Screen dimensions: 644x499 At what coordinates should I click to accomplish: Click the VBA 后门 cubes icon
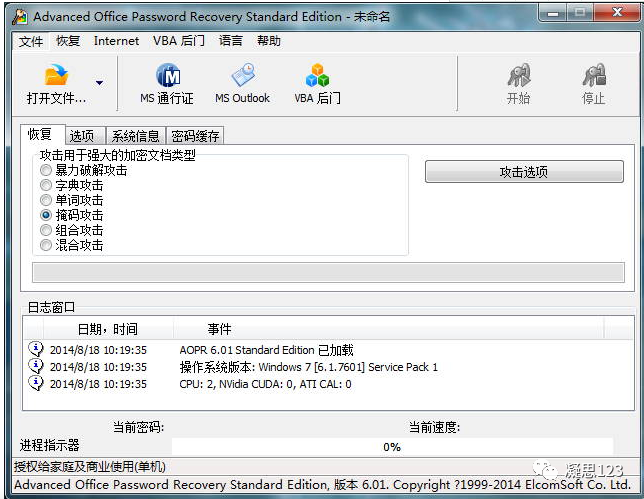click(x=317, y=75)
